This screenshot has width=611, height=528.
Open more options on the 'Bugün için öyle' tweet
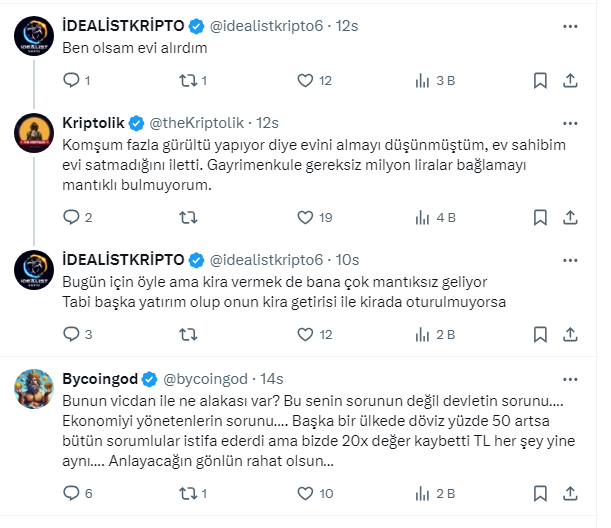[x=570, y=259]
